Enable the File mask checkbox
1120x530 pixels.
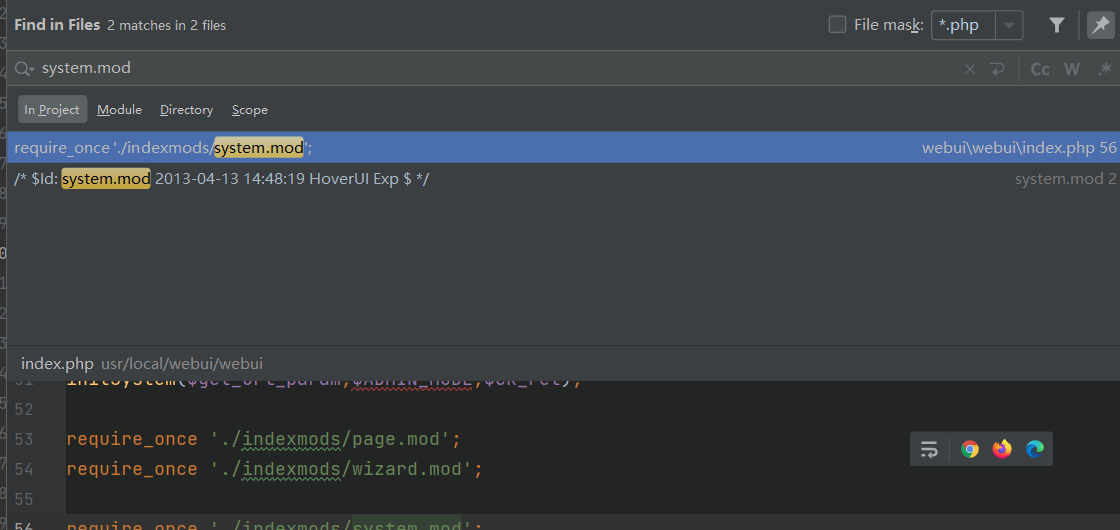[x=837, y=25]
